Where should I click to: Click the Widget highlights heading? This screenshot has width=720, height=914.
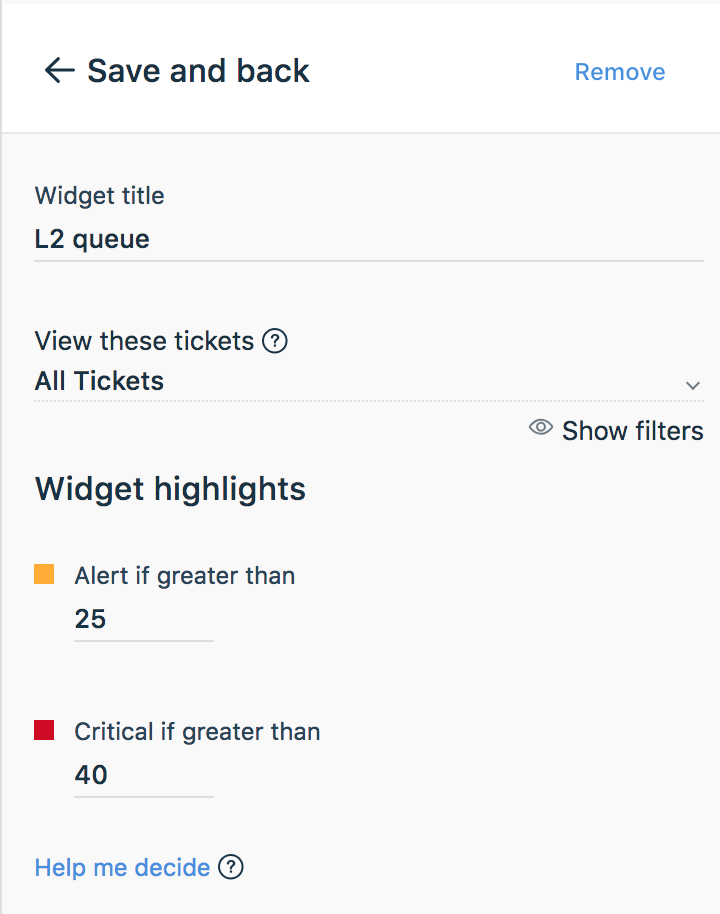click(x=170, y=488)
